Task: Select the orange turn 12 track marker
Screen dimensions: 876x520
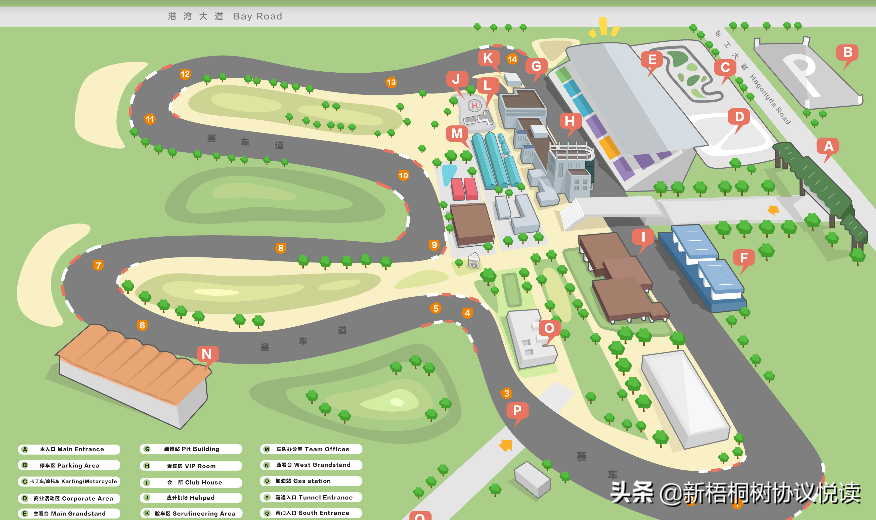Action: click(185, 74)
